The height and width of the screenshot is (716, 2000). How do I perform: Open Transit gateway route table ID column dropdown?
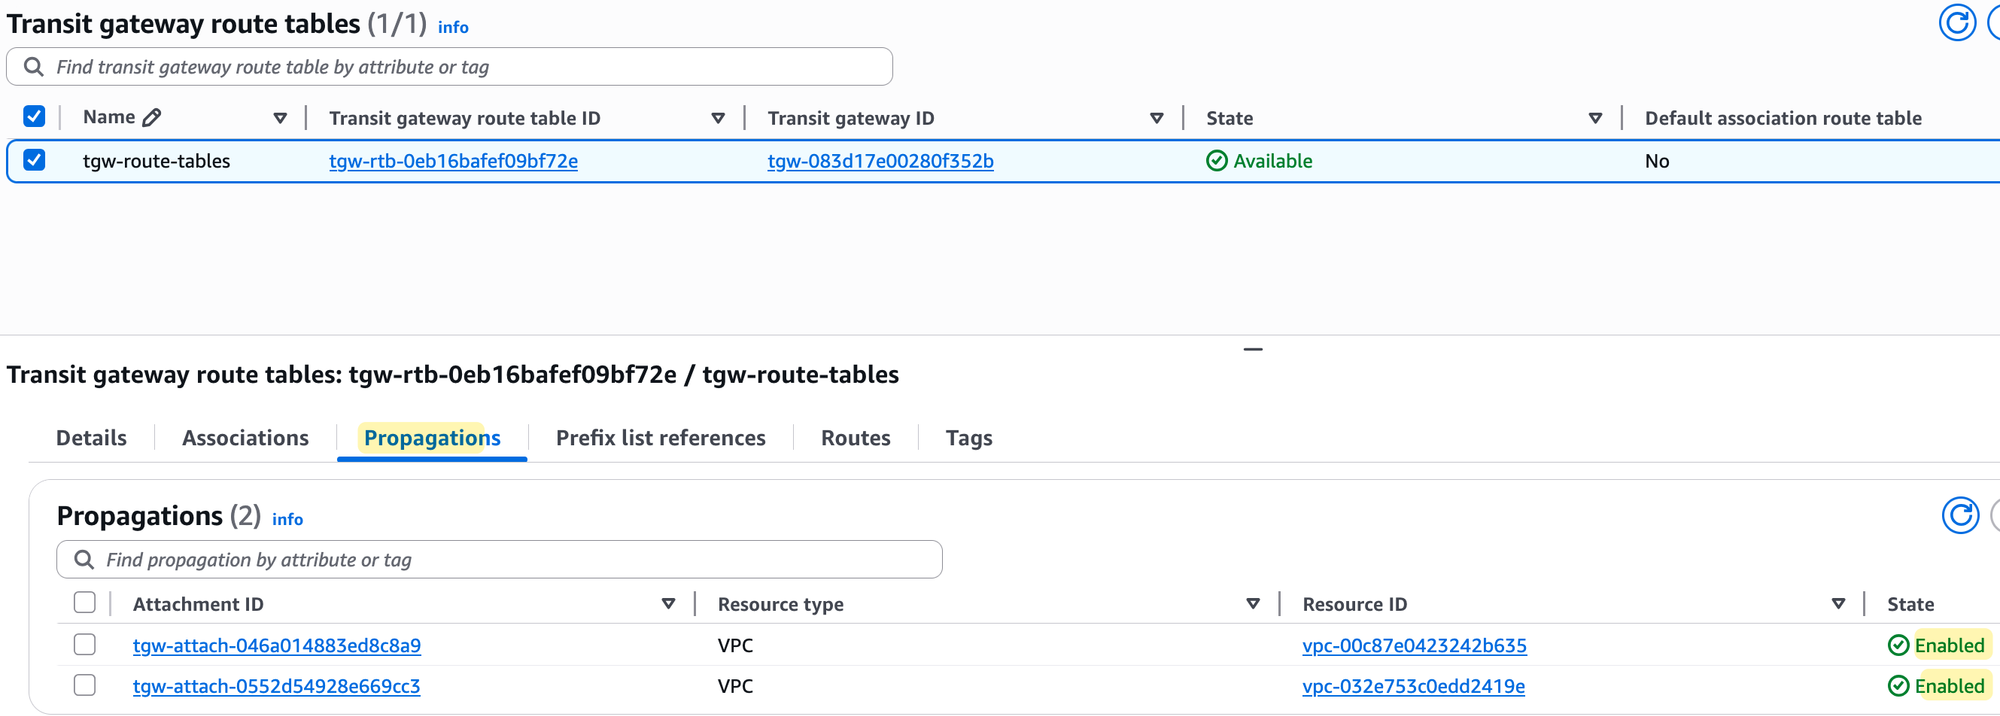click(x=718, y=118)
